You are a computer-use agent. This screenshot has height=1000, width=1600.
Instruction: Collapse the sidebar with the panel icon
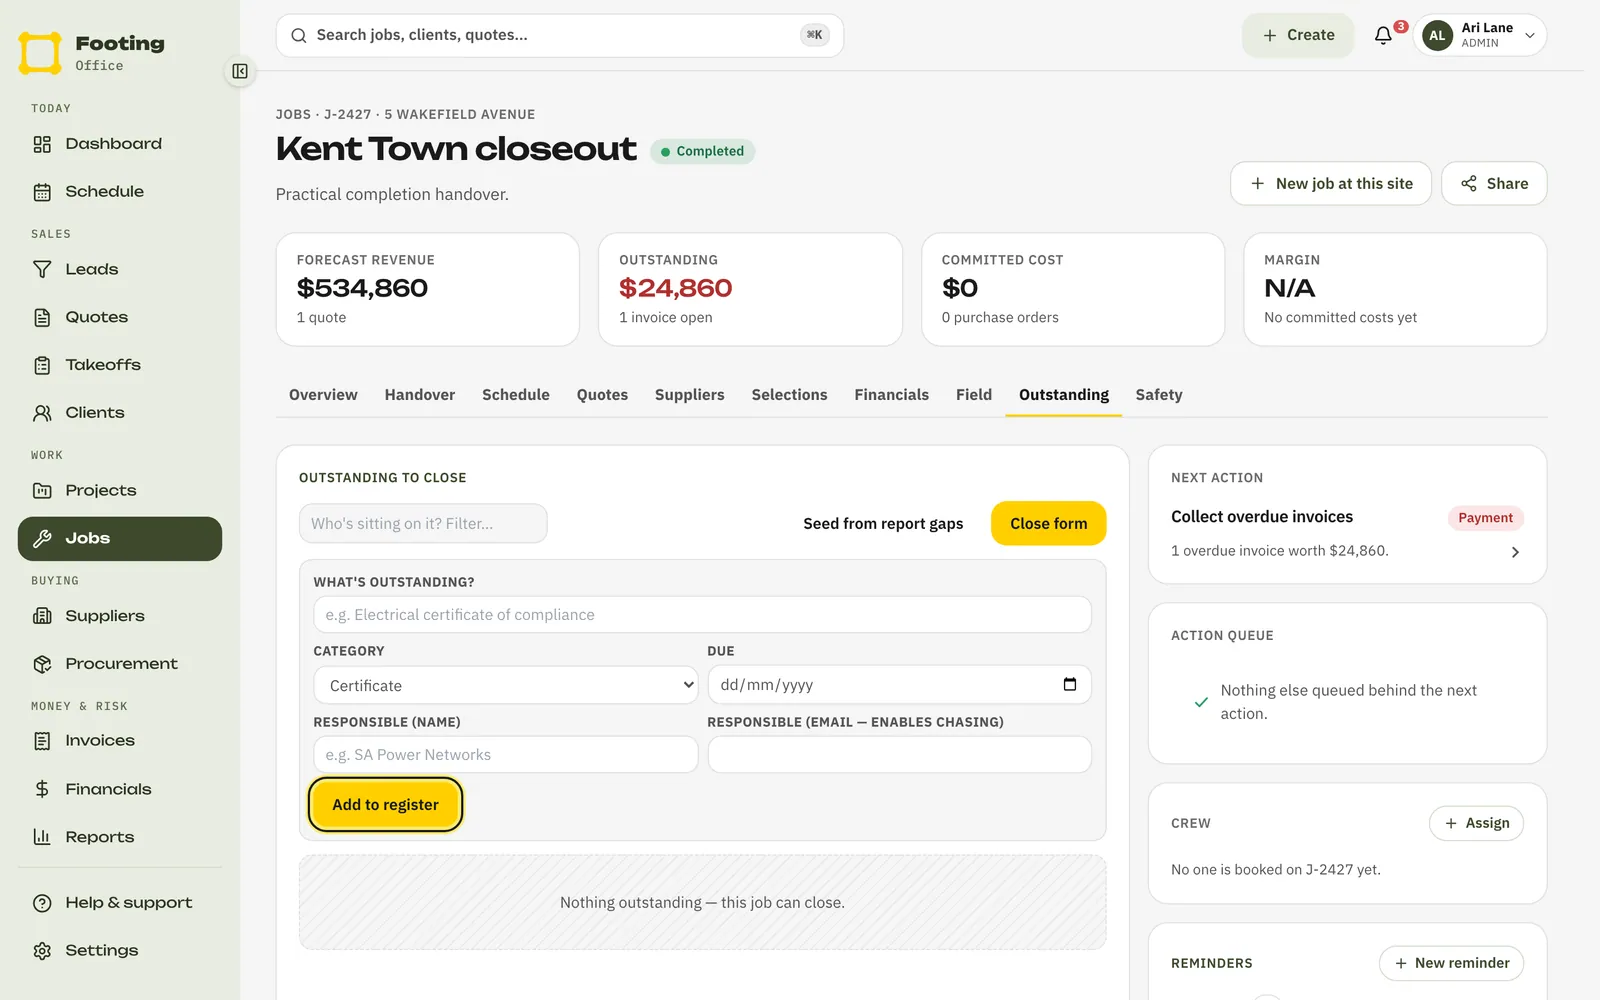[x=240, y=71]
